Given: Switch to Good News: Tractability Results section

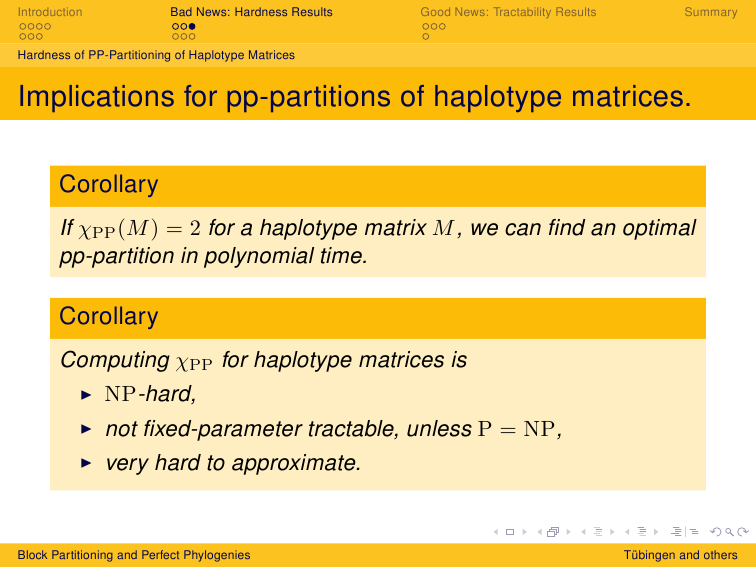Looking at the screenshot, I should [x=508, y=12].
